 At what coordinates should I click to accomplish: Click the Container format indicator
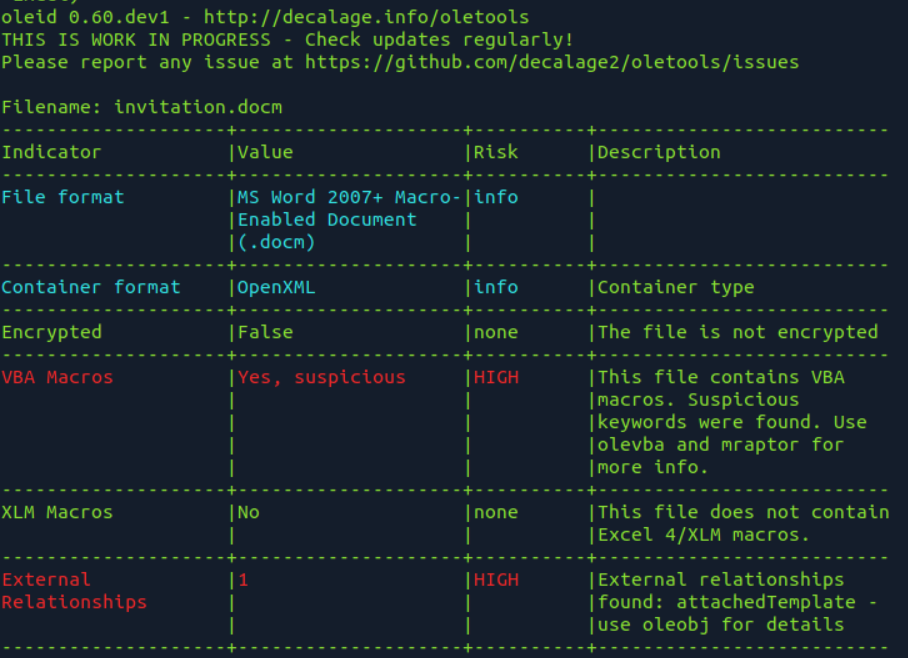(x=91, y=287)
